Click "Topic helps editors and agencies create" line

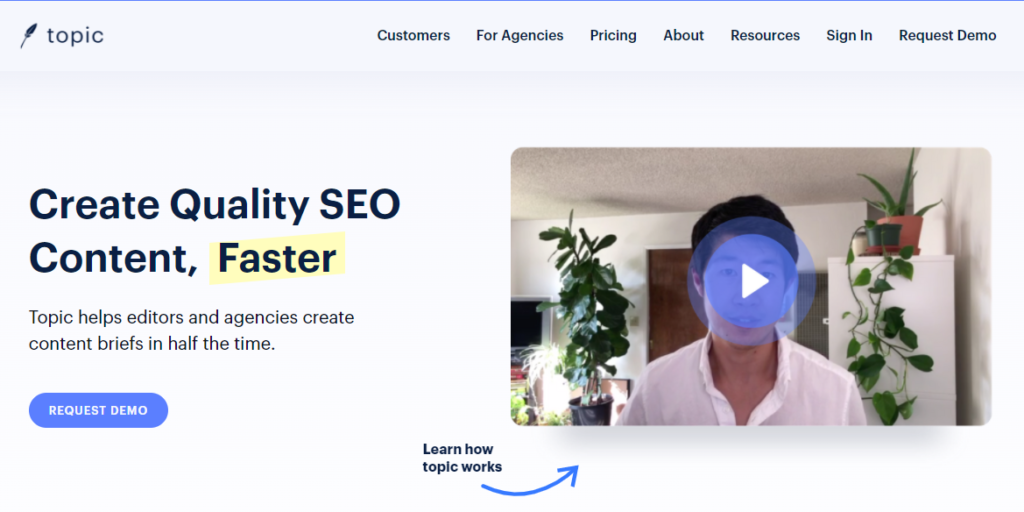(x=191, y=318)
